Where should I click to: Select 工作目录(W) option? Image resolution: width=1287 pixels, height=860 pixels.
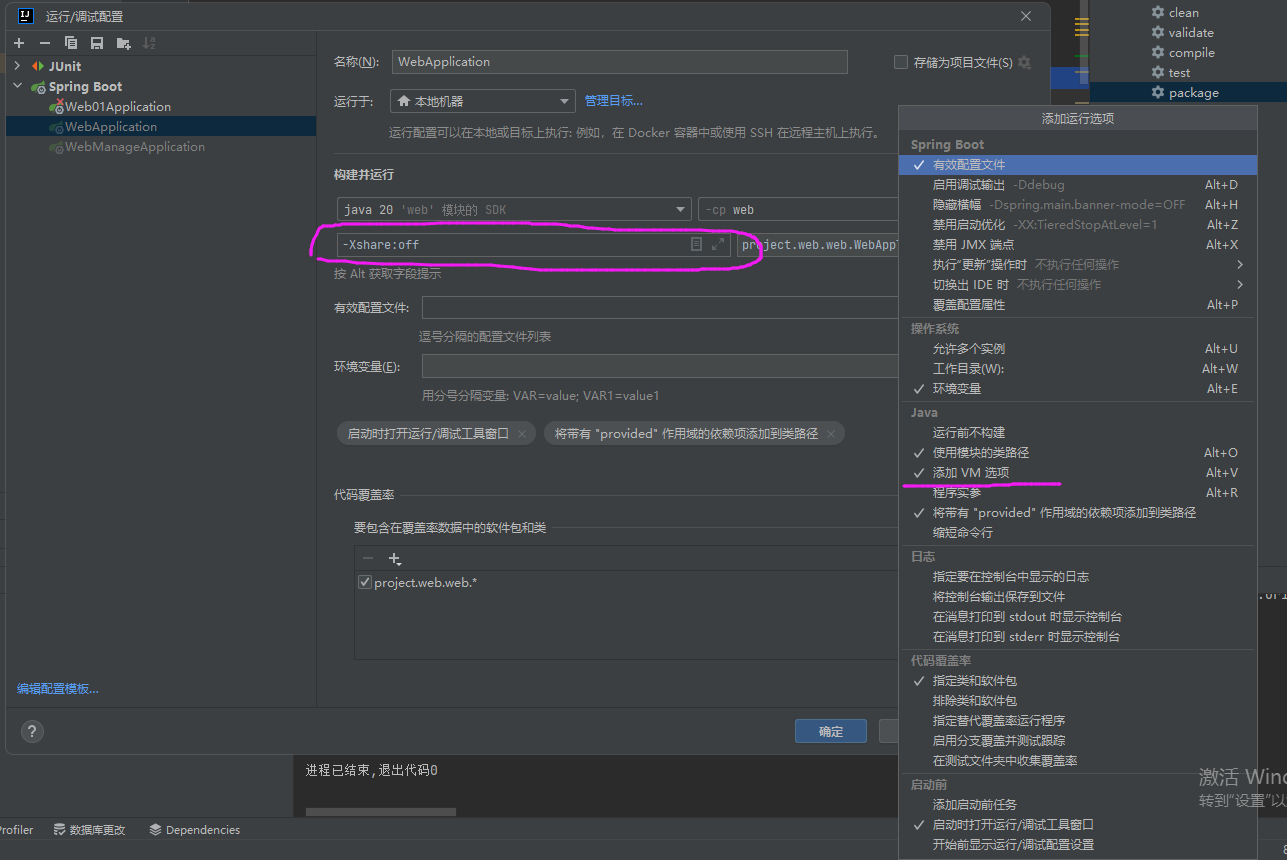point(1078,369)
